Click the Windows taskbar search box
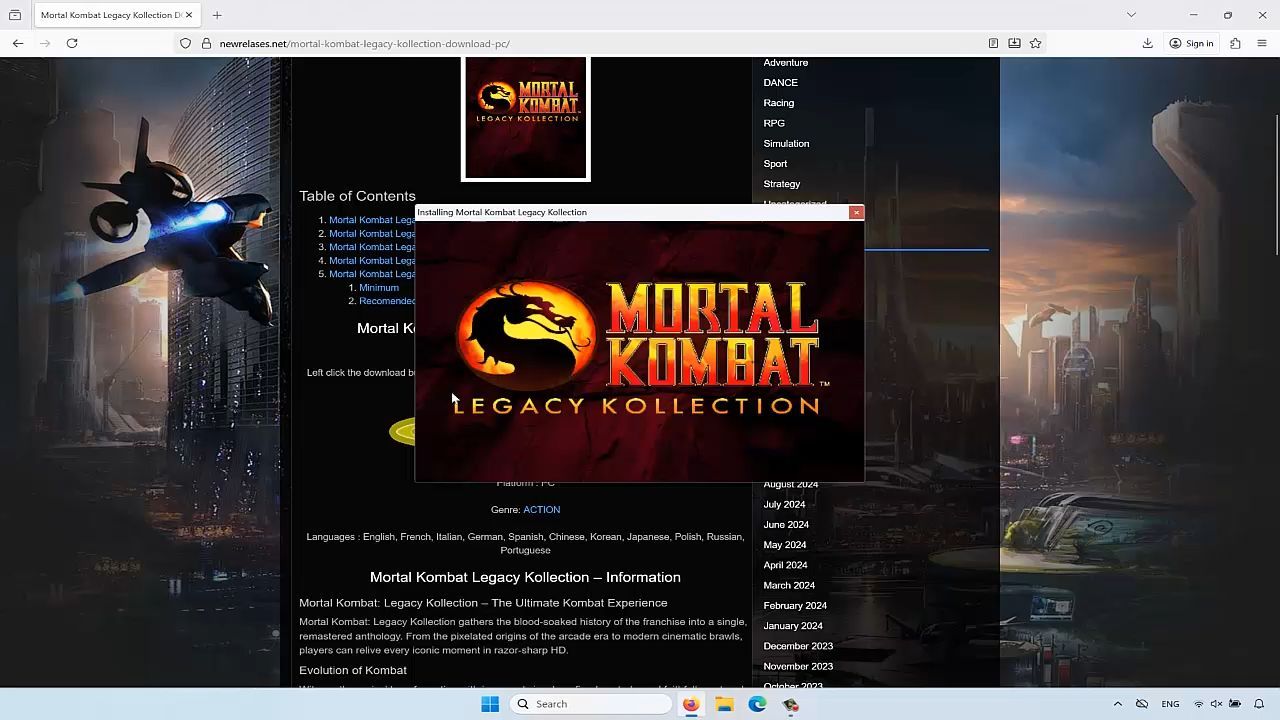Viewport: 1280px width, 720px height. tap(592, 704)
